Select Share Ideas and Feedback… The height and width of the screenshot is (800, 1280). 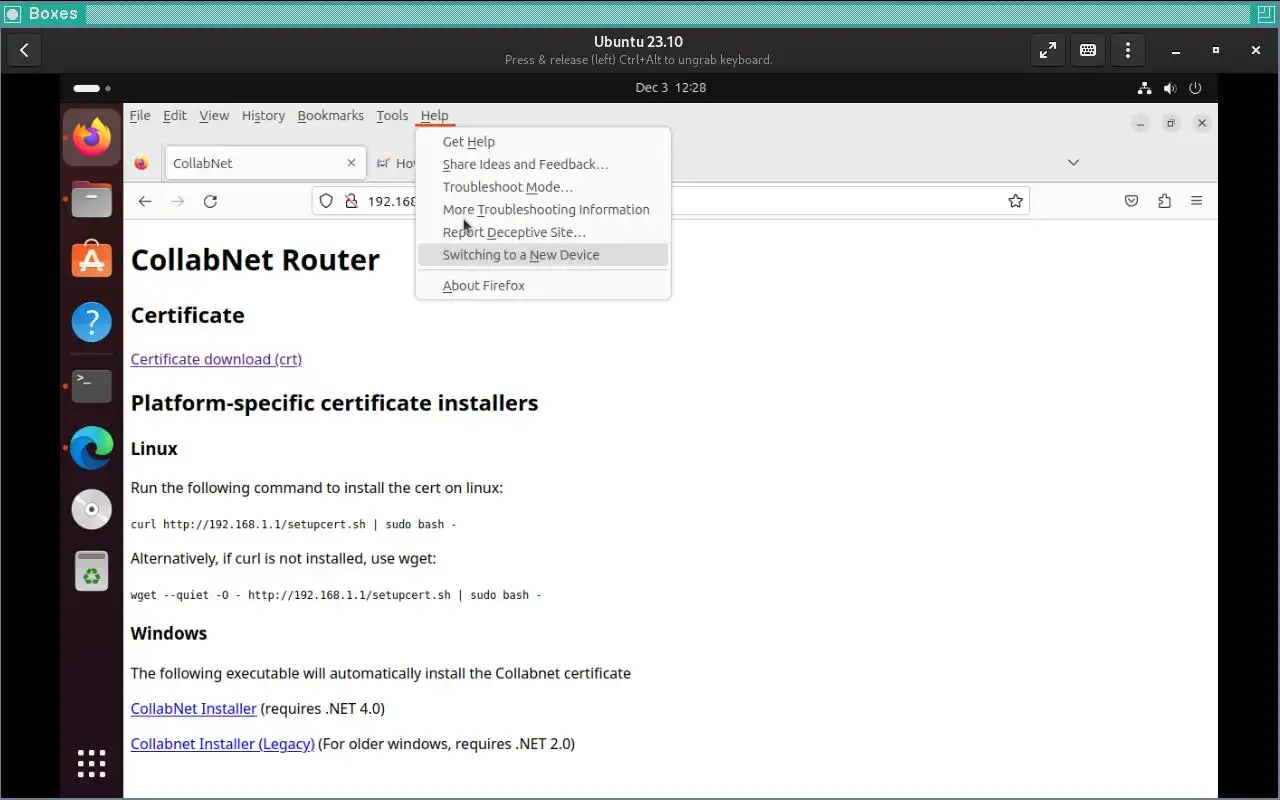click(543, 164)
